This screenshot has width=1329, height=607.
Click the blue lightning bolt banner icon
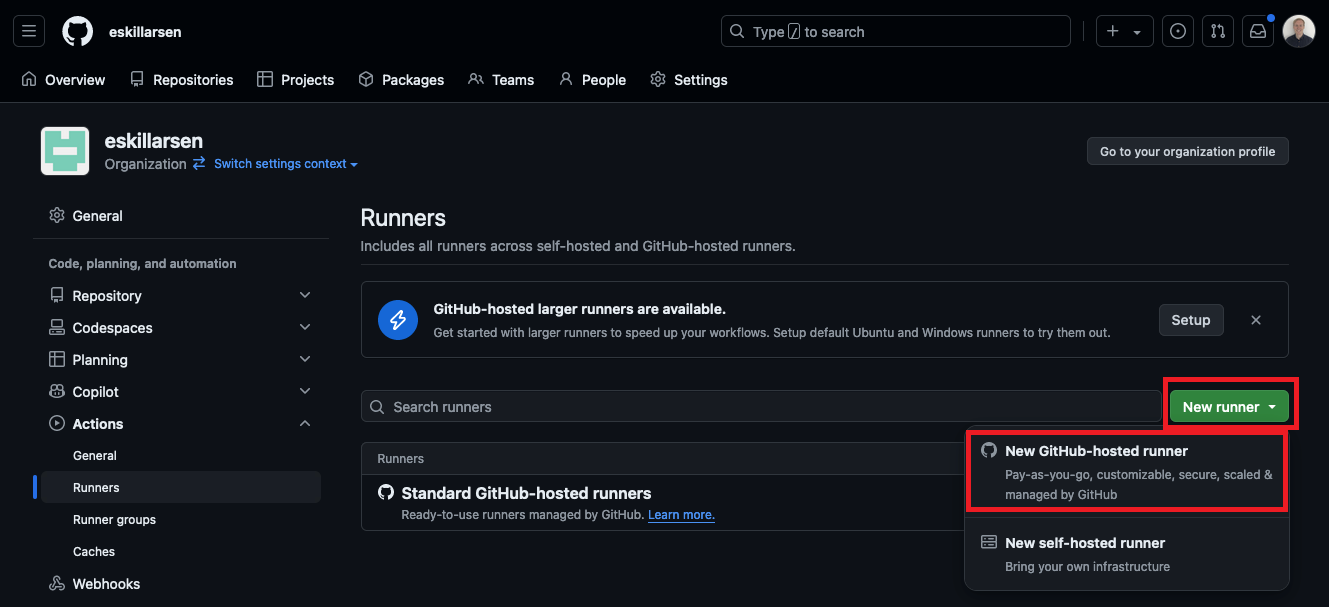click(398, 320)
